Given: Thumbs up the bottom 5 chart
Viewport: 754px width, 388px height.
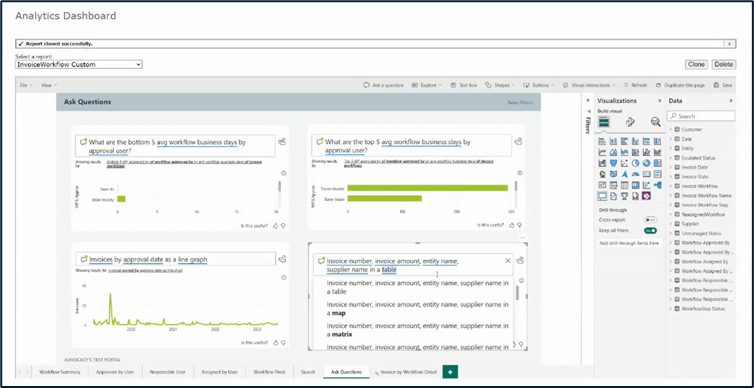Looking at the screenshot, I should (276, 225).
